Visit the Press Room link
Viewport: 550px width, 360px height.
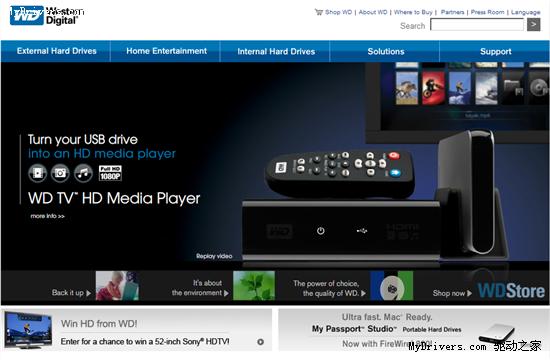[487, 12]
